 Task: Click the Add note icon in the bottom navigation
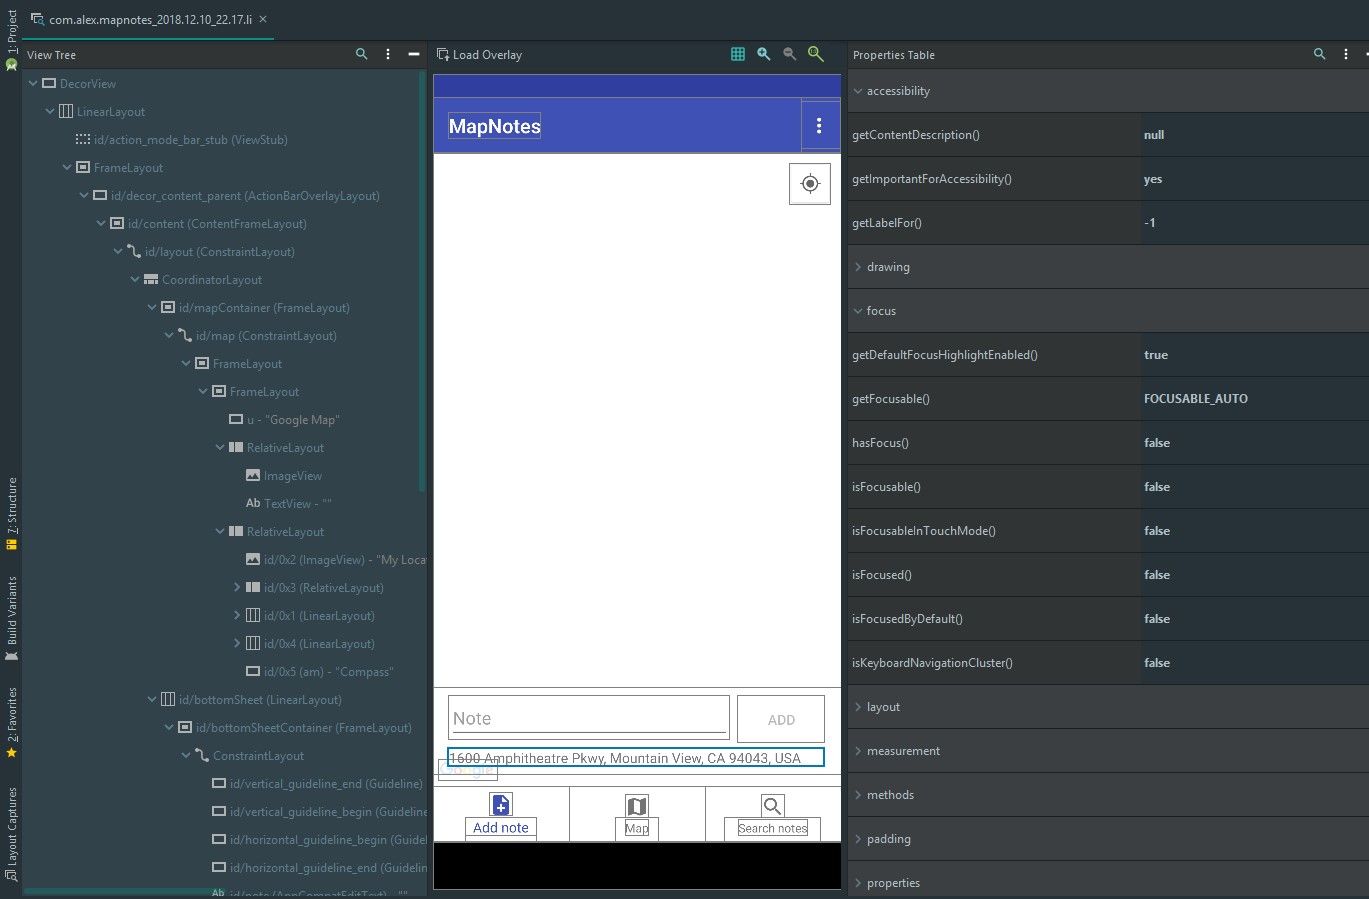click(501, 805)
